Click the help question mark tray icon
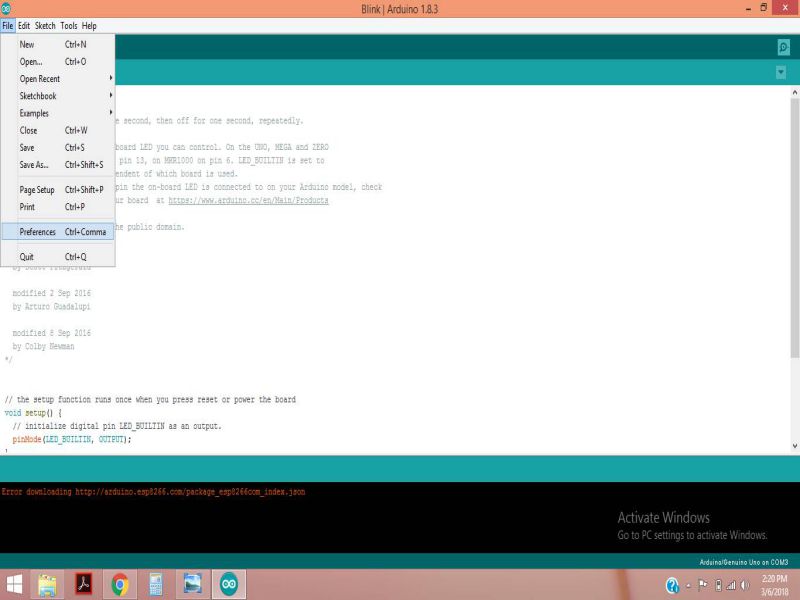Viewport: 800px width, 600px height. pos(672,585)
